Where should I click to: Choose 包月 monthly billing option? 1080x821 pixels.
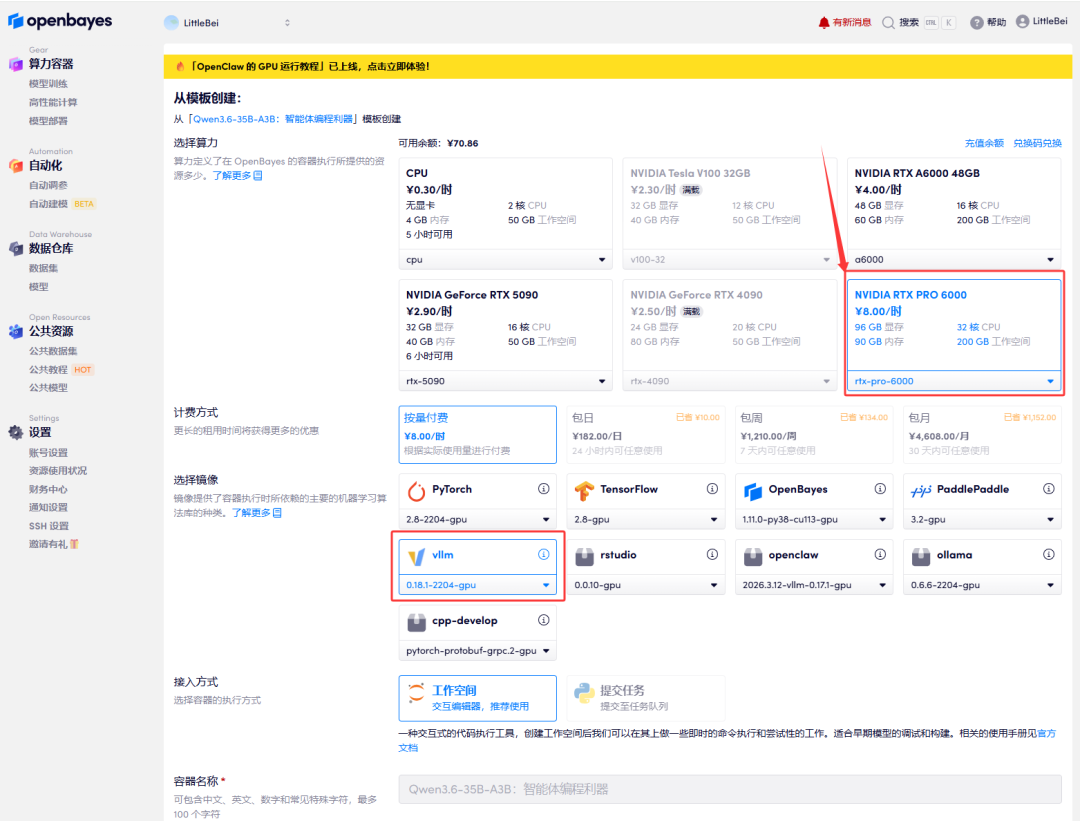982,435
